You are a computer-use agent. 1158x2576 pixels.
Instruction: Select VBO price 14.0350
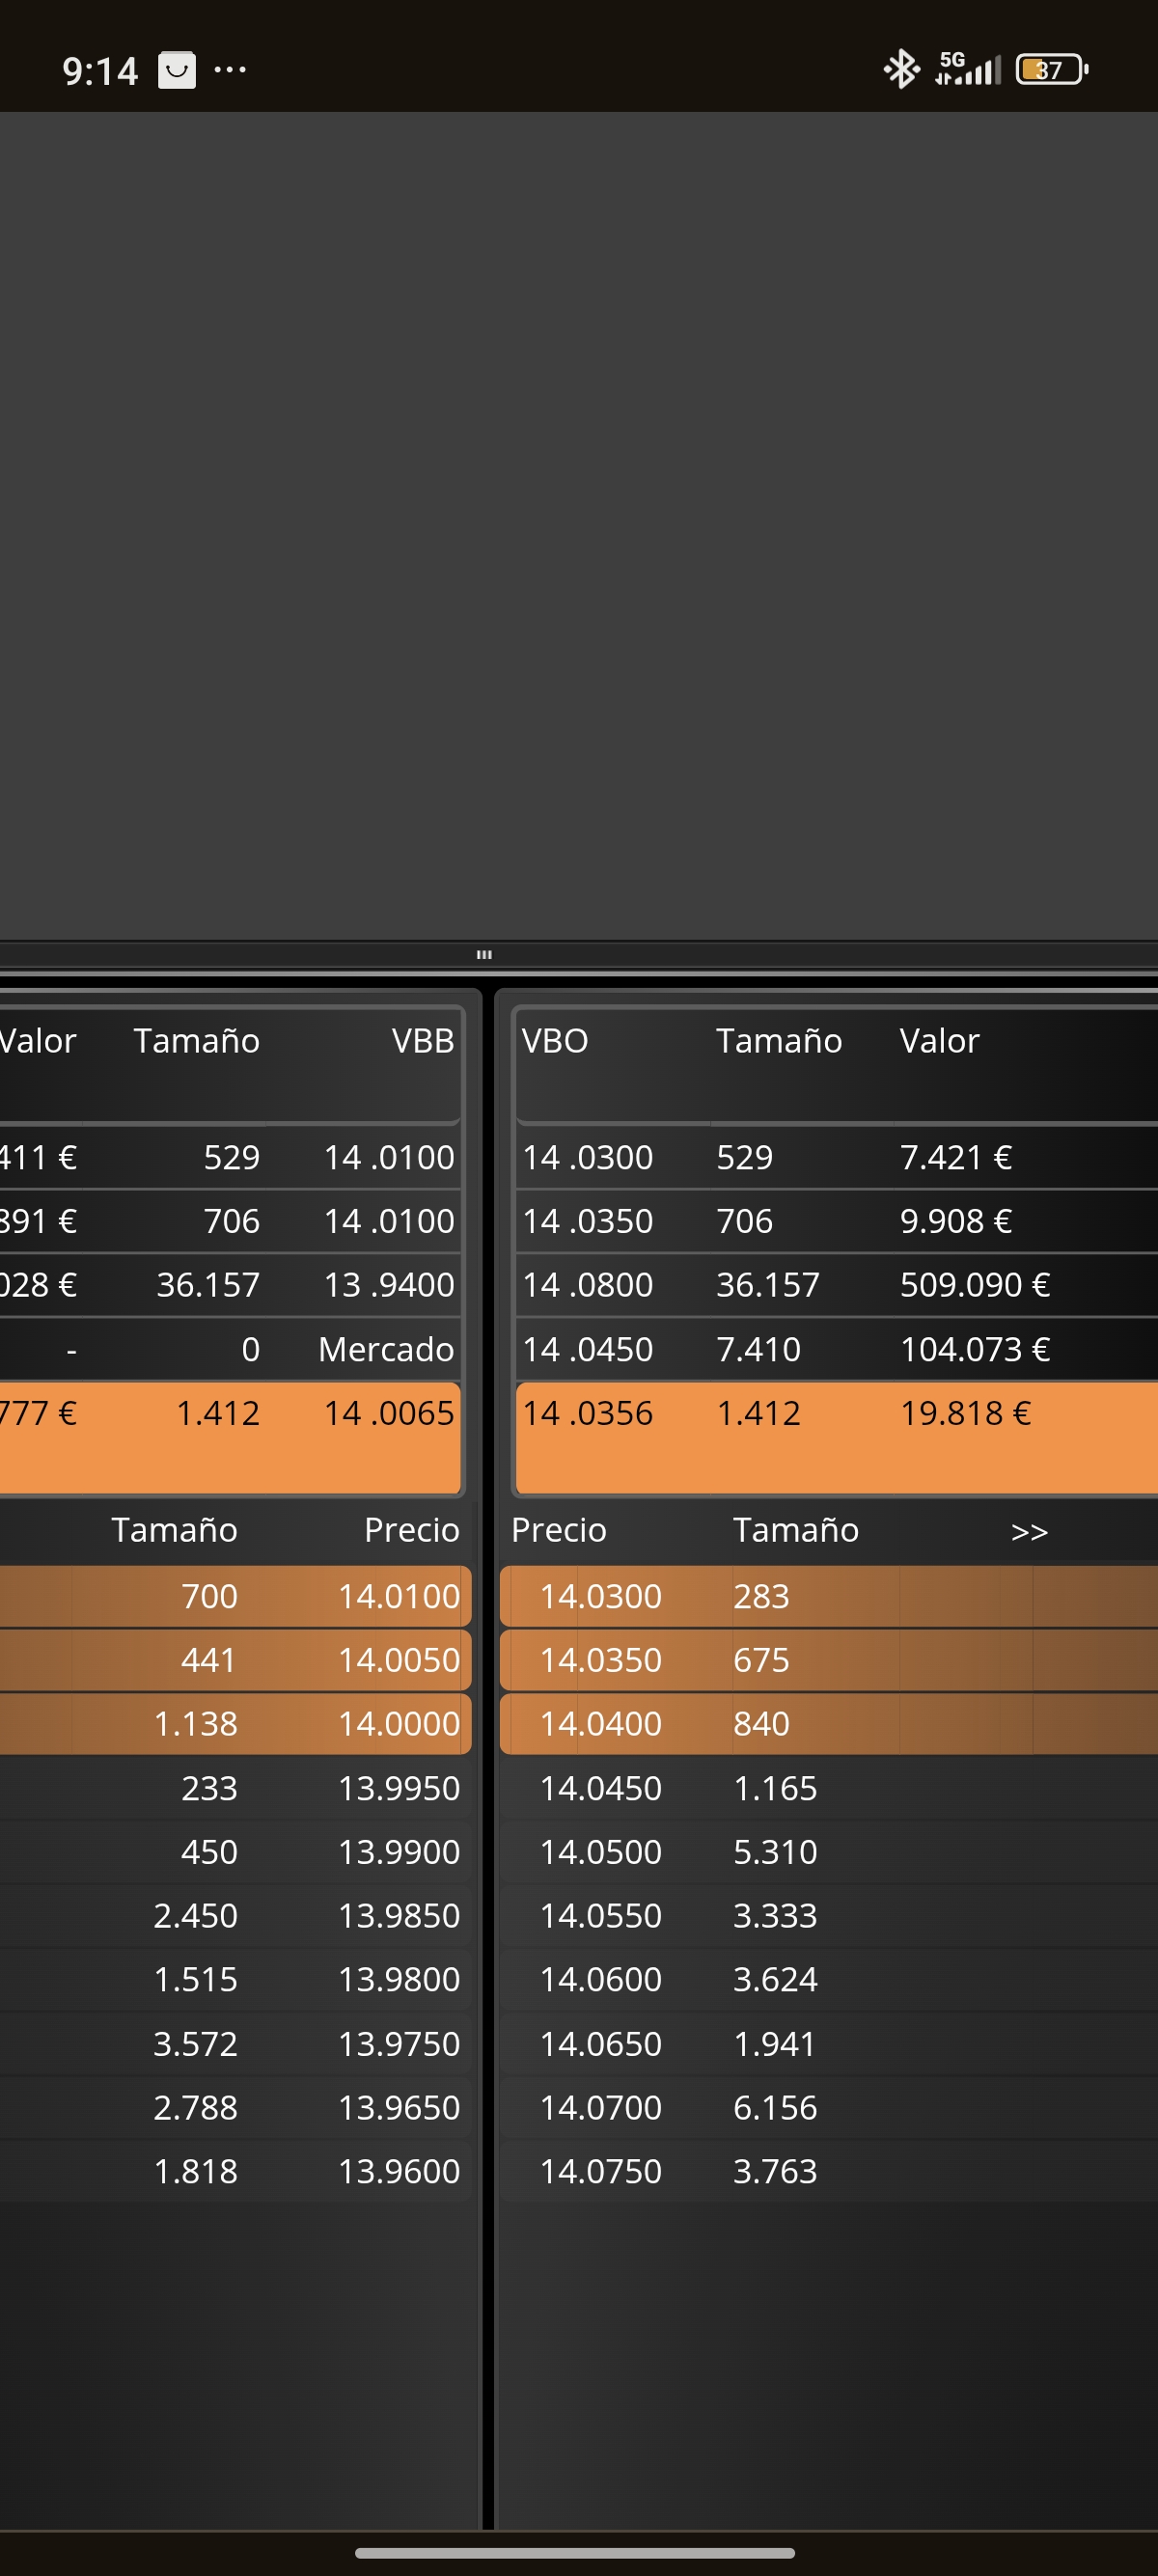(588, 1221)
